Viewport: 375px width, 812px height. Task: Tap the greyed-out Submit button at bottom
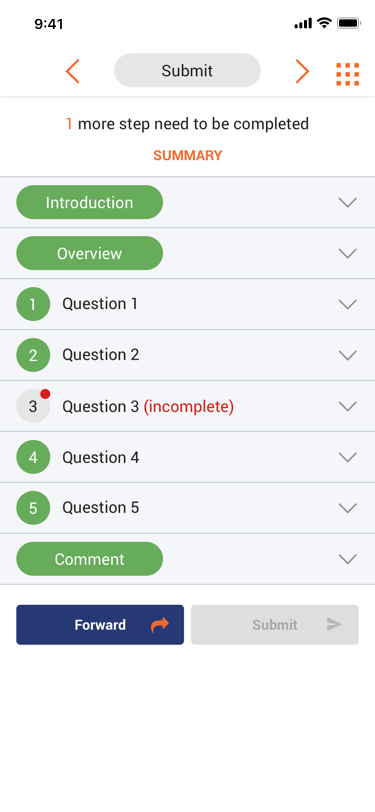275,625
